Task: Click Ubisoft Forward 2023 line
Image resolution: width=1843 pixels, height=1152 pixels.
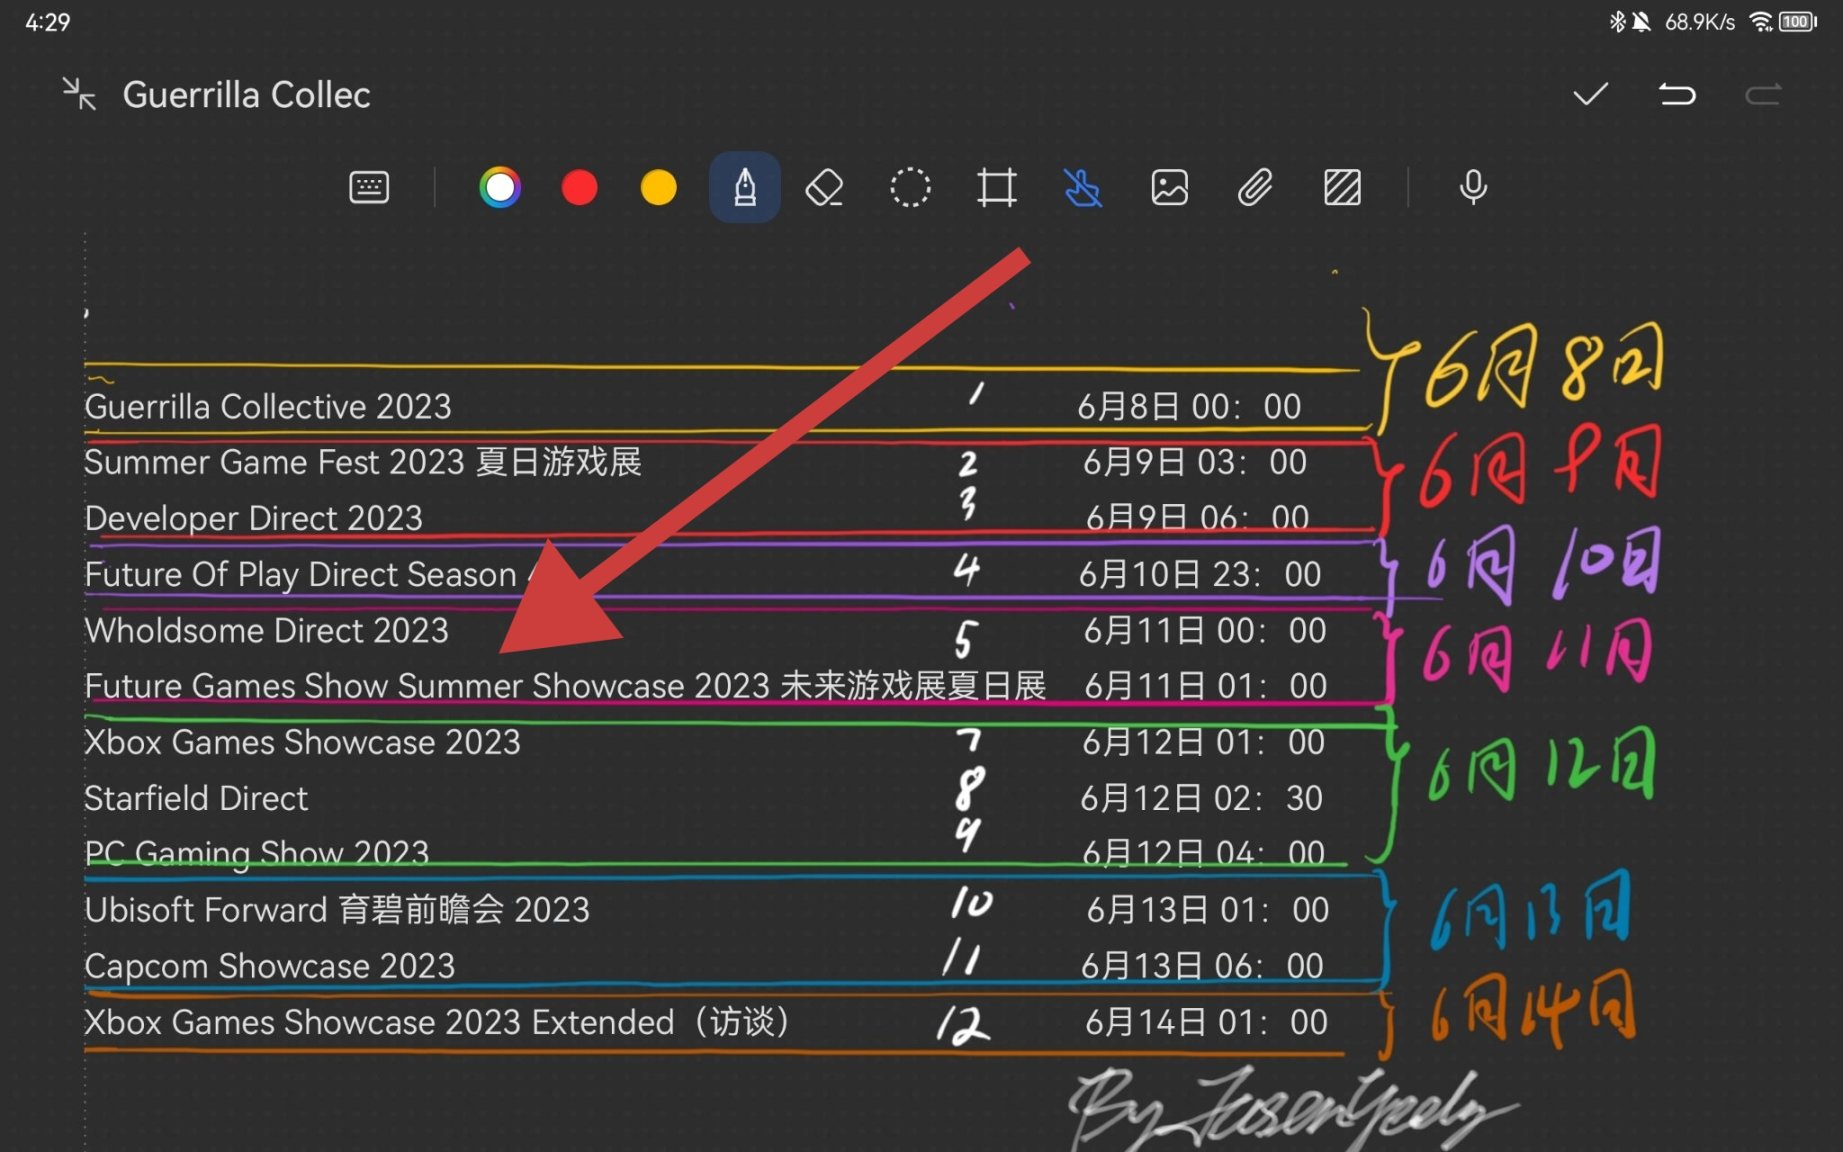Action: point(337,910)
